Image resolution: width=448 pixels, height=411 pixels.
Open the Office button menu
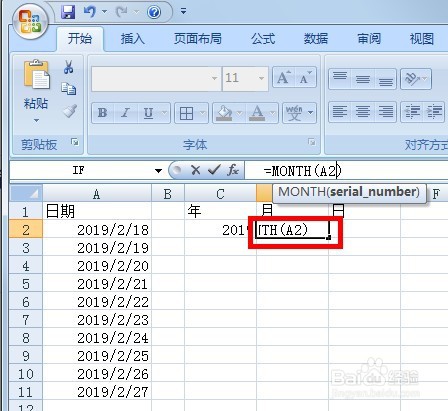[x=31, y=22]
